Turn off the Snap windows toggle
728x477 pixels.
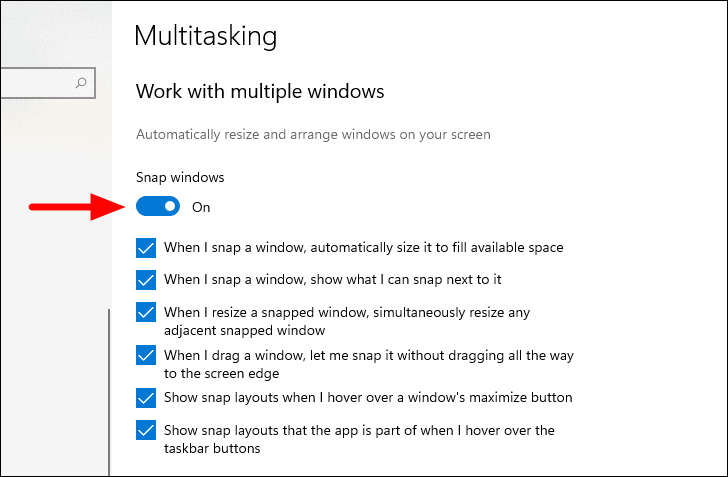[158, 206]
